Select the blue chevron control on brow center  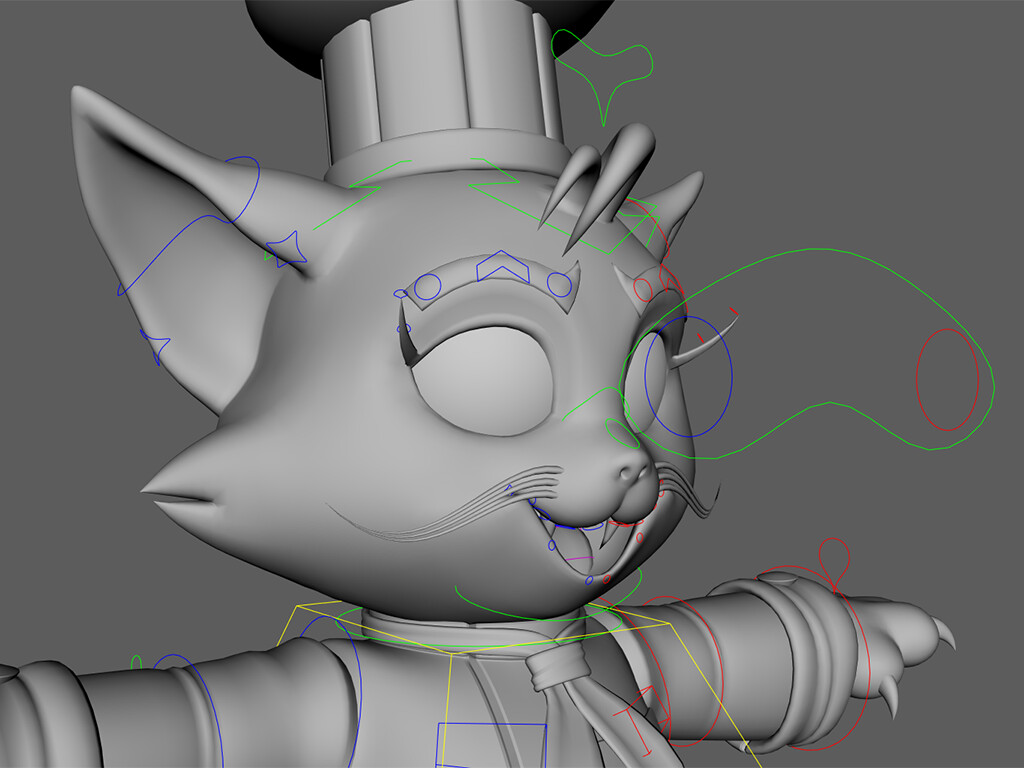pyautogui.click(x=503, y=266)
